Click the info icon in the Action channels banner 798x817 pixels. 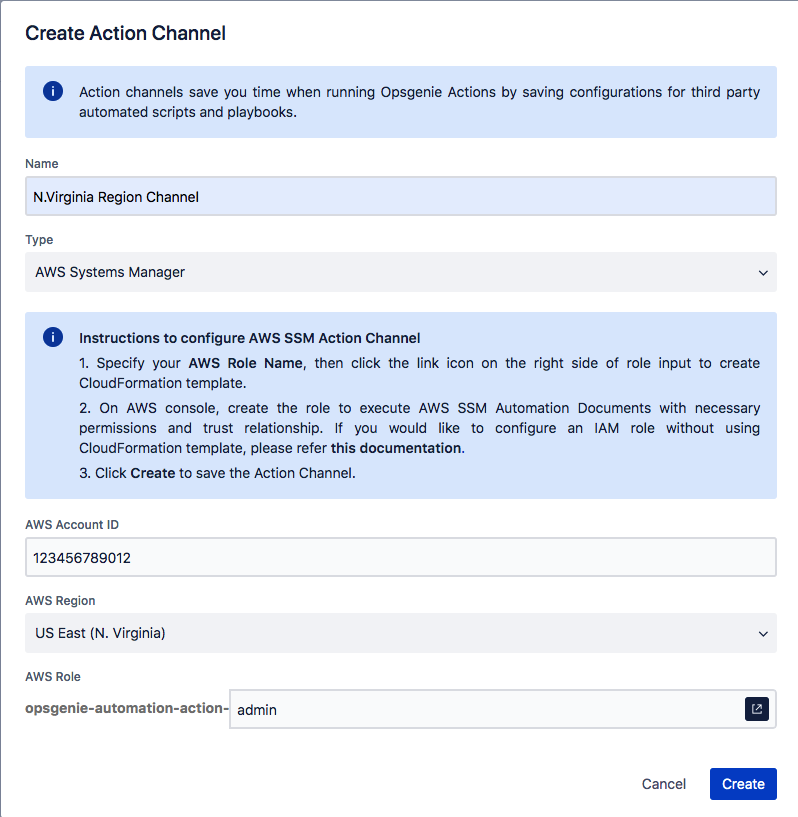pos(53,91)
